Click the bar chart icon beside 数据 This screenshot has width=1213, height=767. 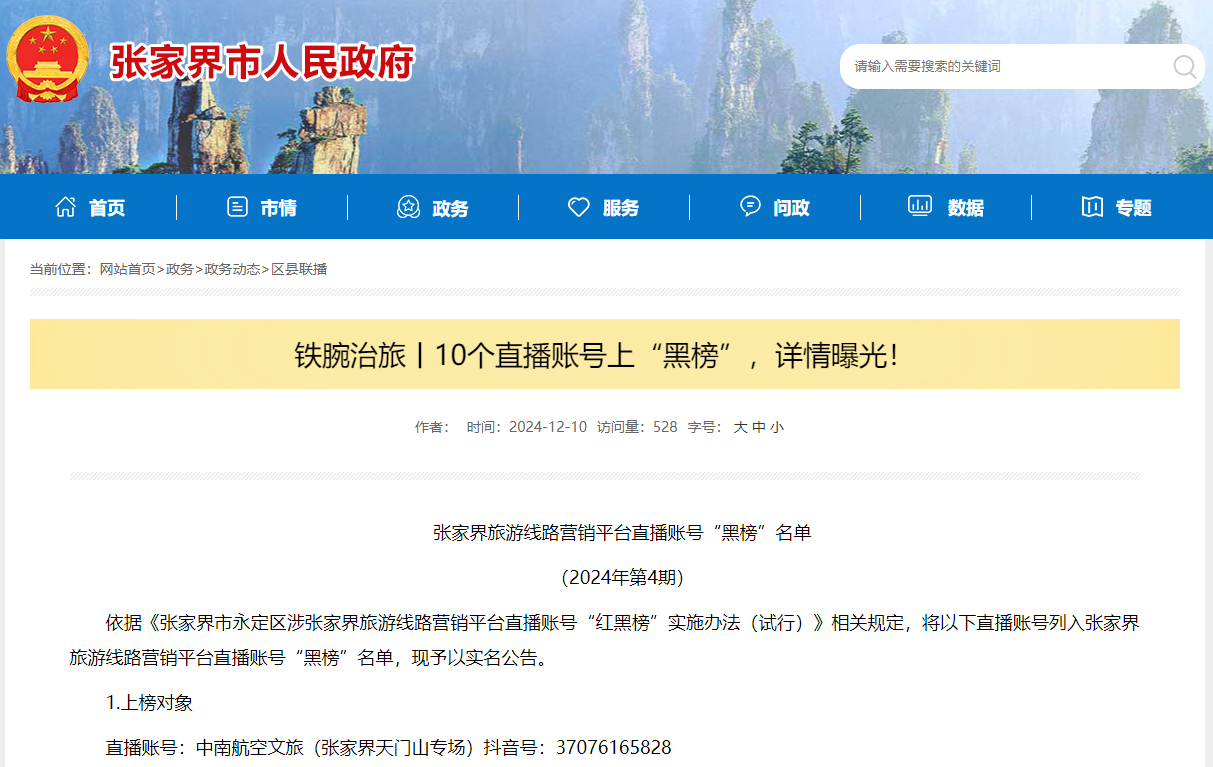pos(920,207)
